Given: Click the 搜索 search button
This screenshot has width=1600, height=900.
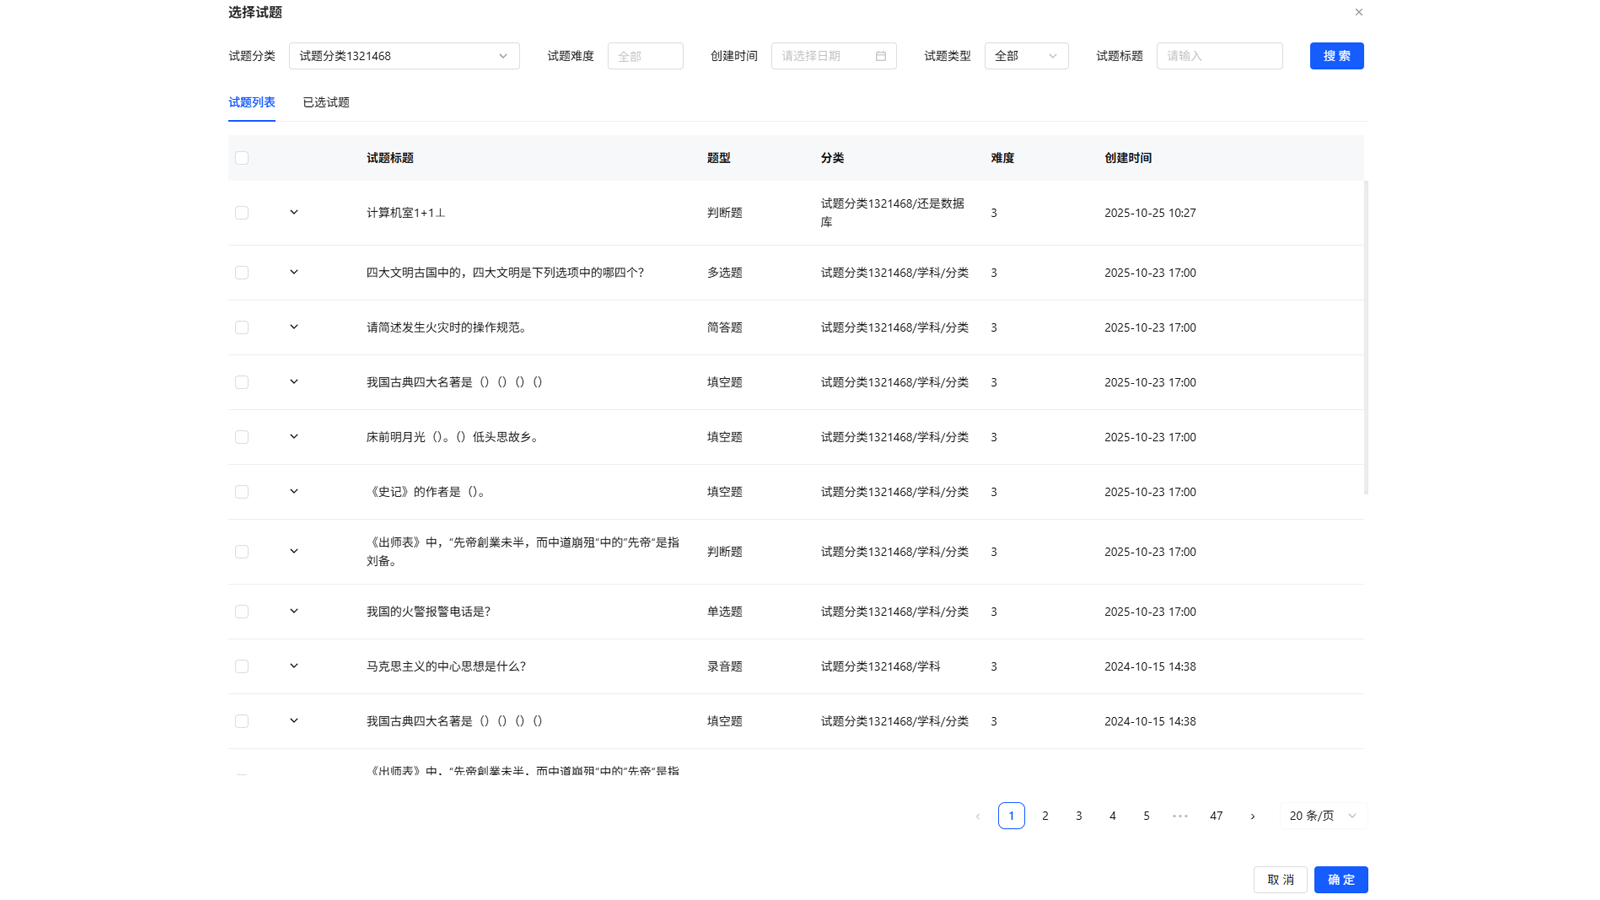Looking at the screenshot, I should tap(1336, 56).
